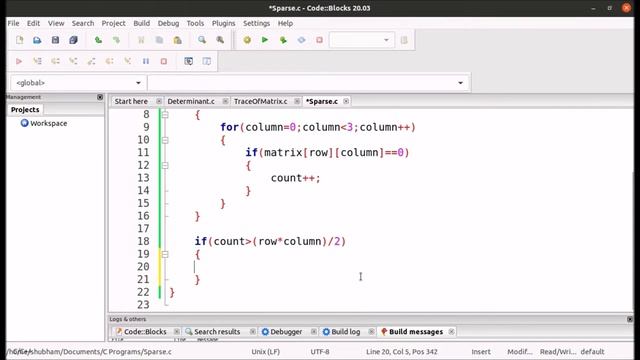Screen dimensions: 640x360
Task: Collapse the code fold at line 10
Action: click(165, 140)
